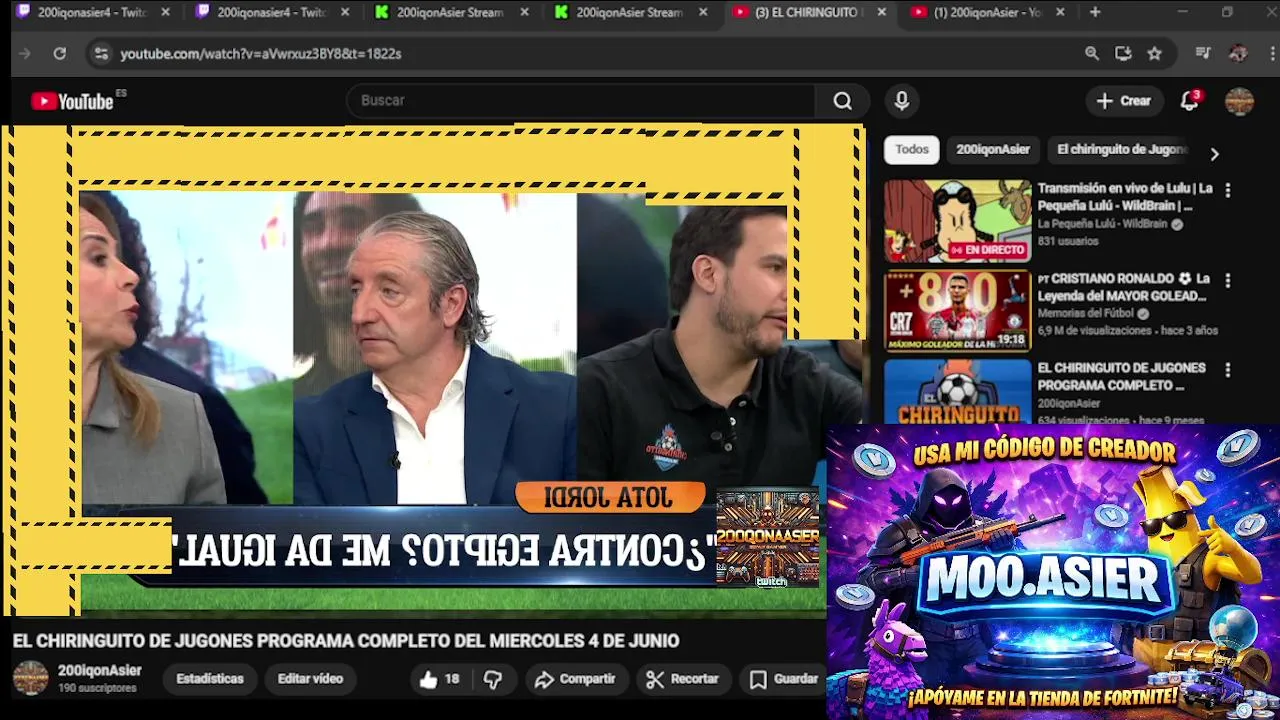Click the video title EL CHIRINGUITO DE JUGONES MIERCOLES 4 DE JUNIO

pyautogui.click(x=346, y=641)
